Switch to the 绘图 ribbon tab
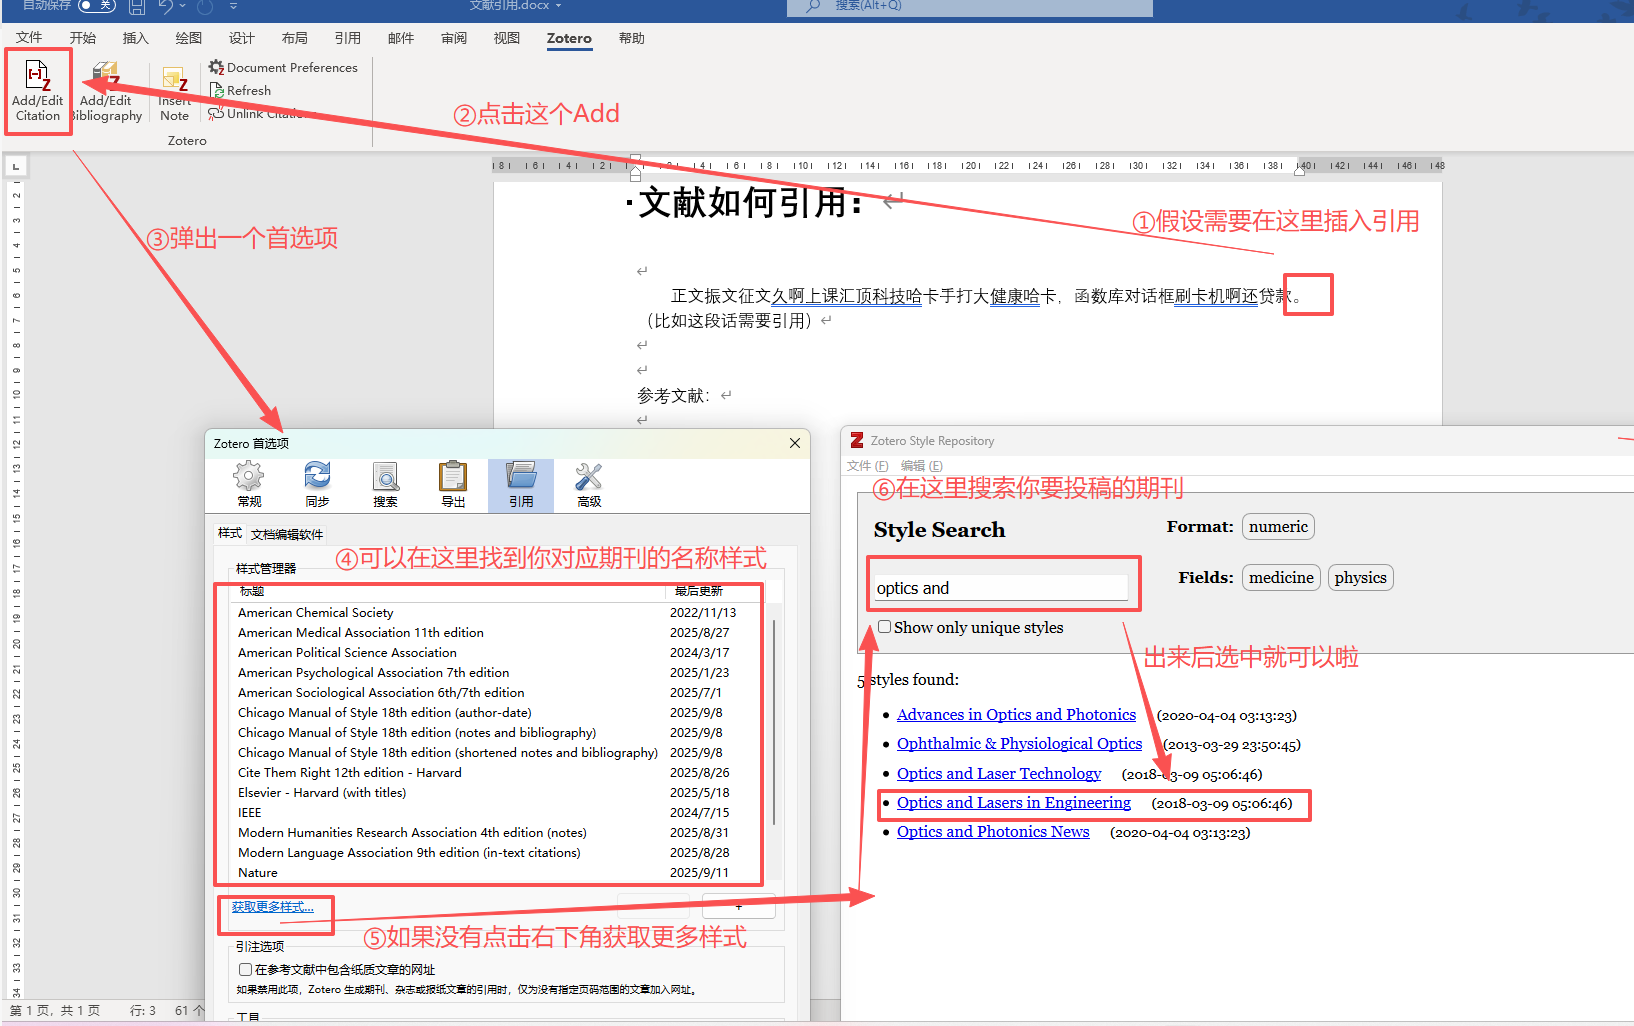1634x1026 pixels. (189, 38)
